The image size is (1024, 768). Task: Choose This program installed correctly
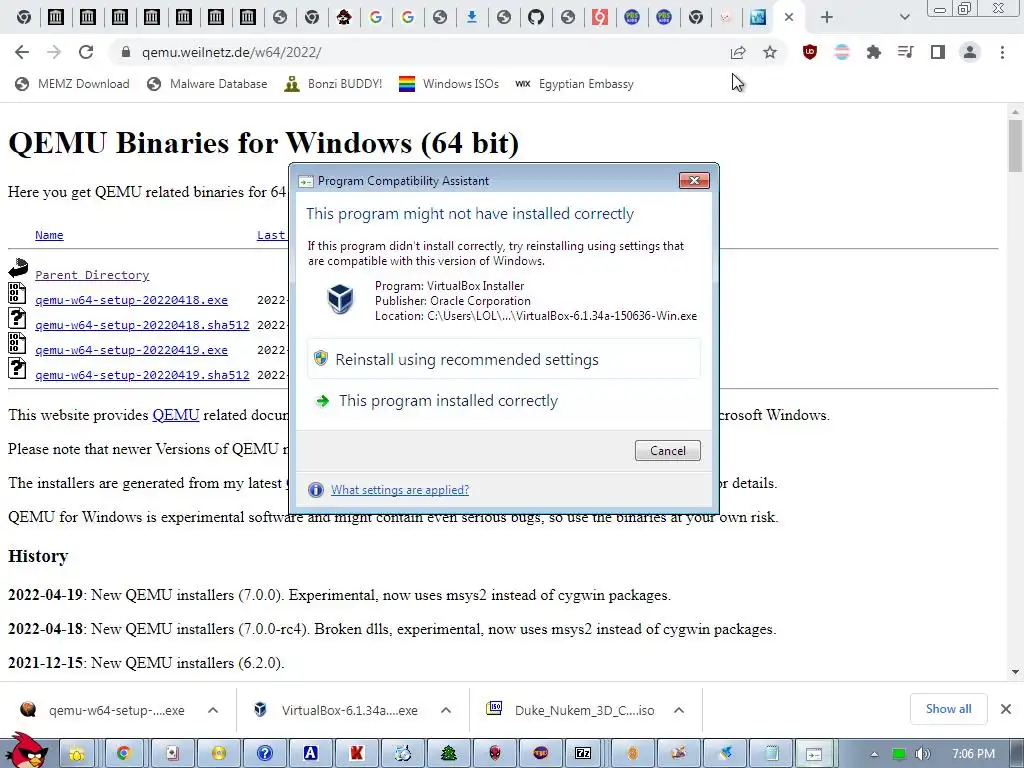click(504, 400)
